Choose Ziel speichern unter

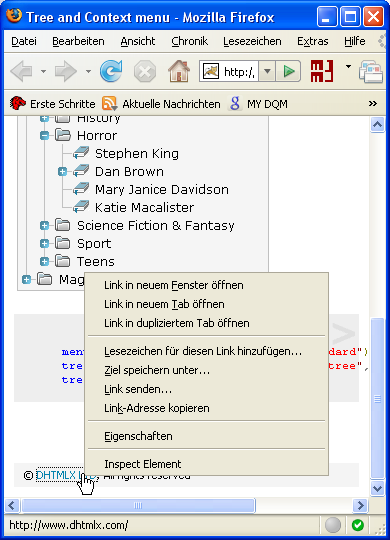pos(207,370)
